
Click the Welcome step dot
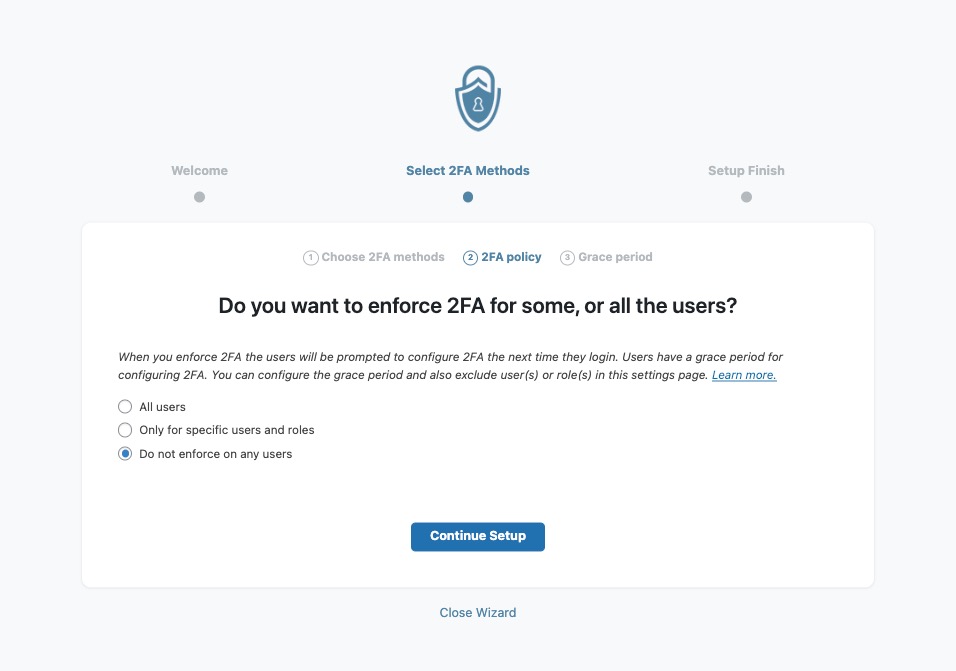[199, 197]
